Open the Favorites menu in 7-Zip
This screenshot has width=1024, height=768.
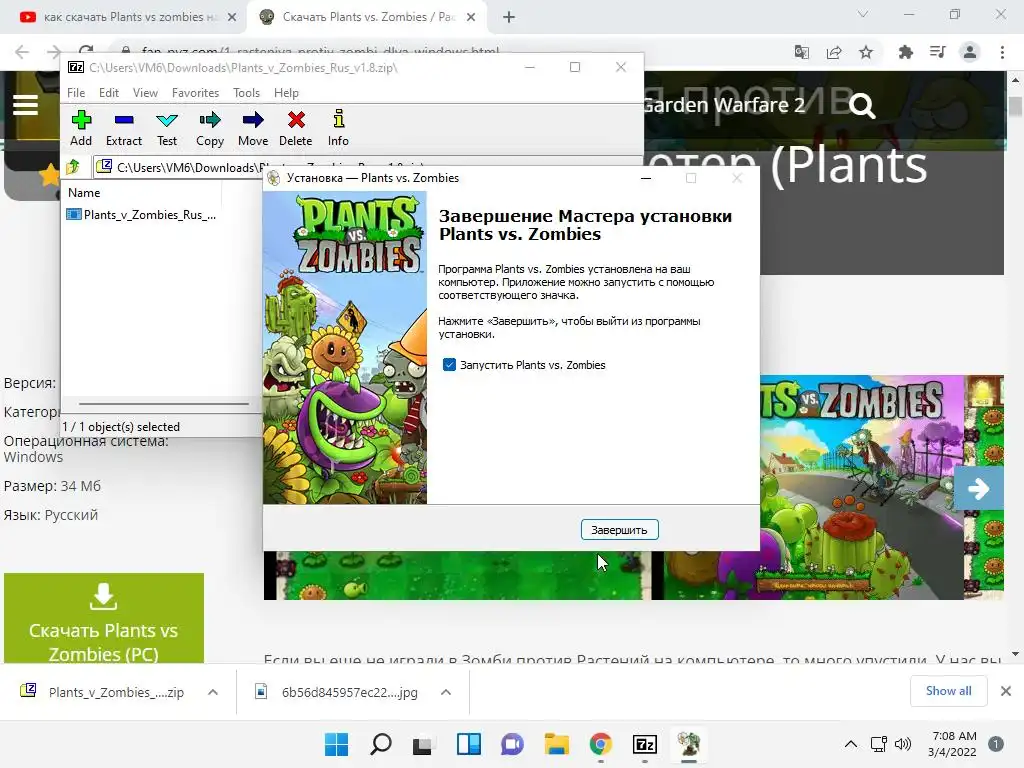[195, 93]
